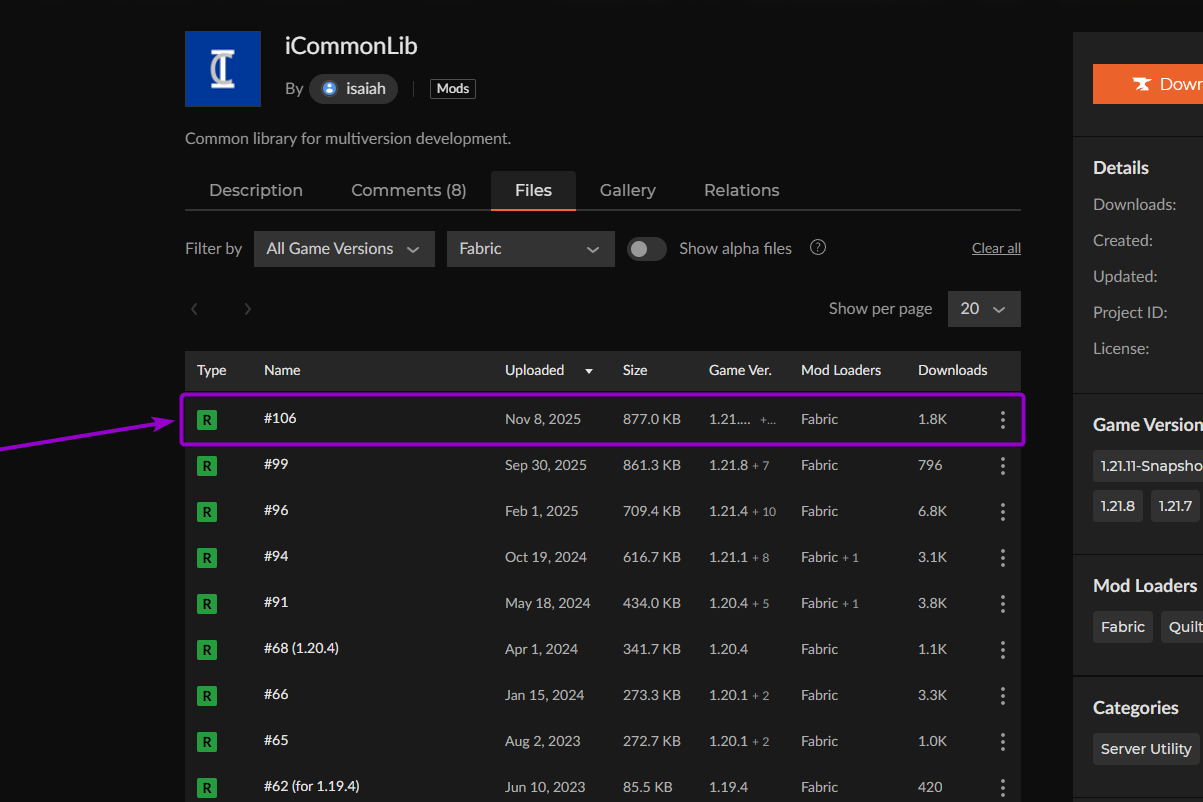Click the release type badge for #96
The height and width of the screenshot is (802, 1203).
point(207,512)
